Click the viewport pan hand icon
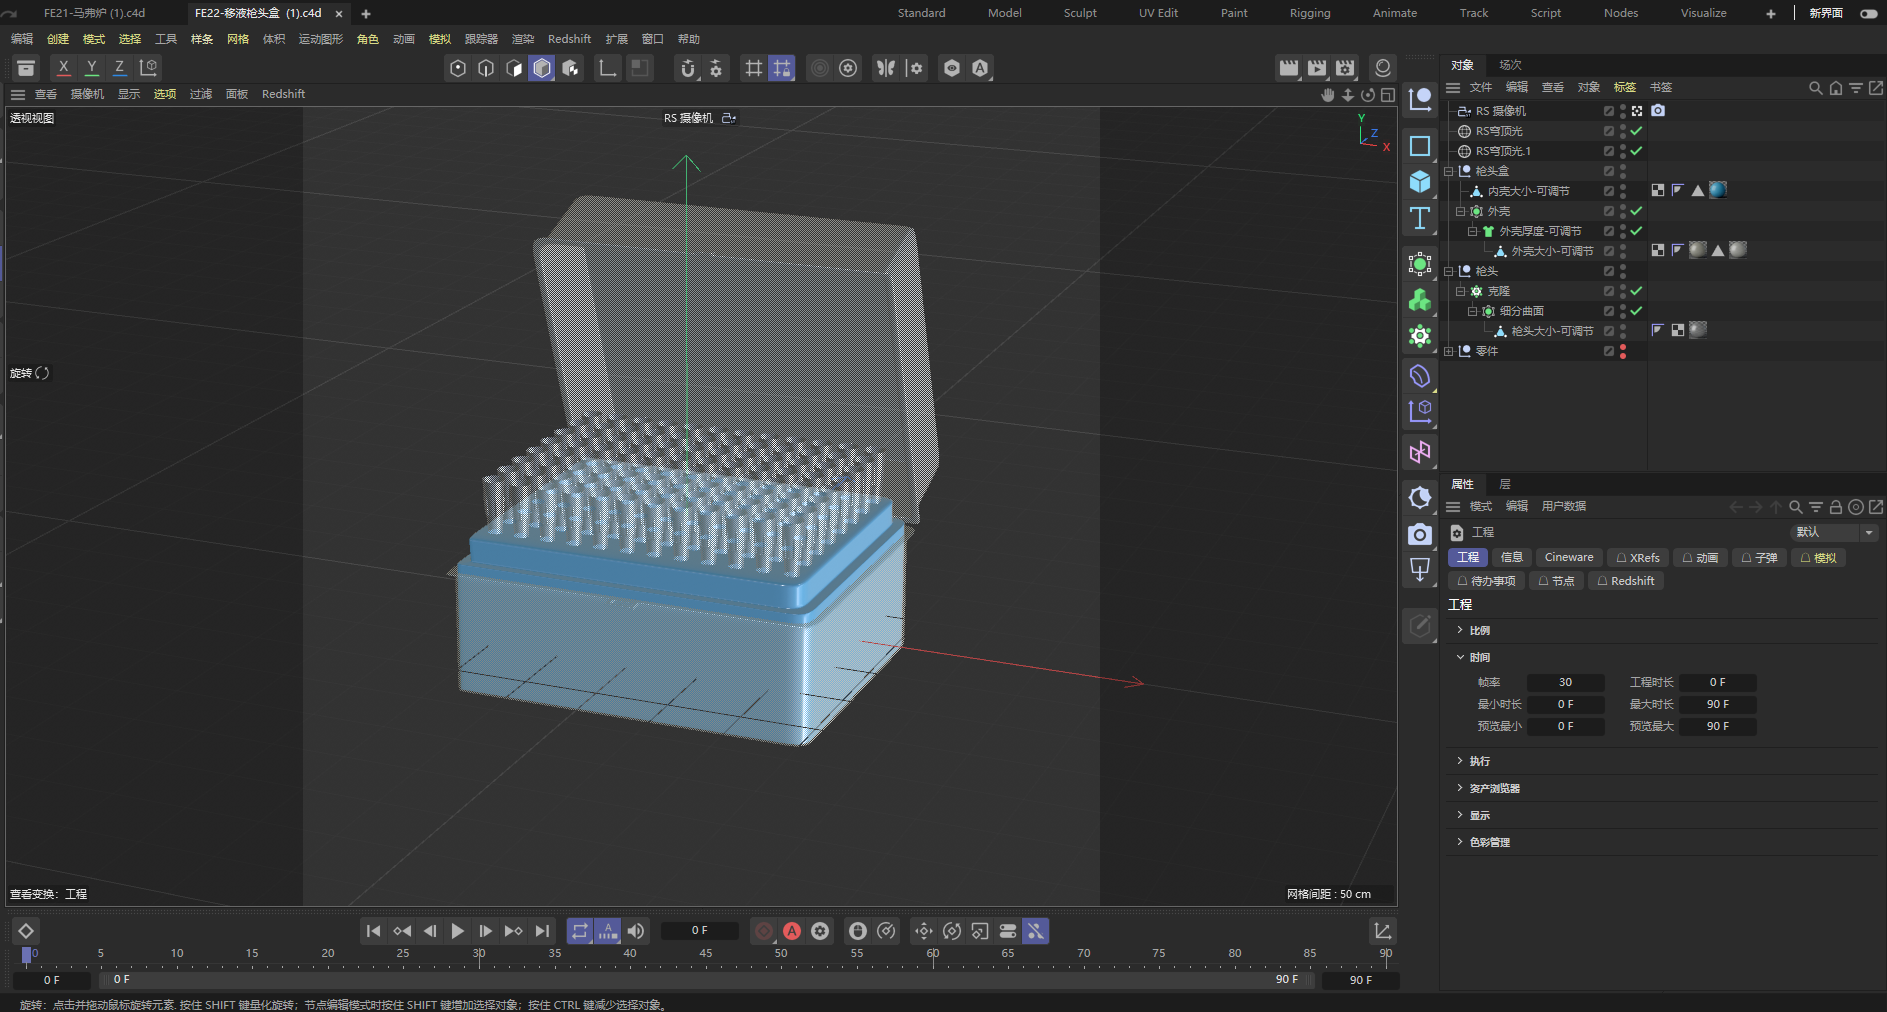This screenshot has width=1887, height=1012. tap(1328, 95)
